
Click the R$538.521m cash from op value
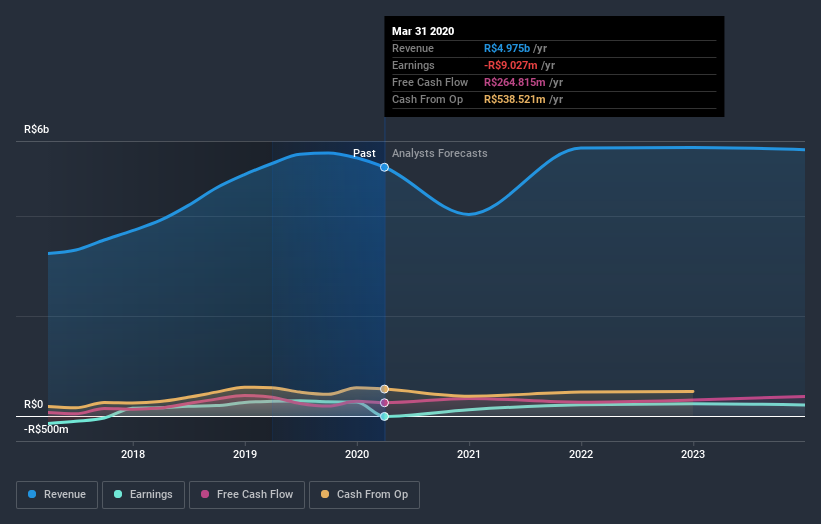(x=515, y=99)
